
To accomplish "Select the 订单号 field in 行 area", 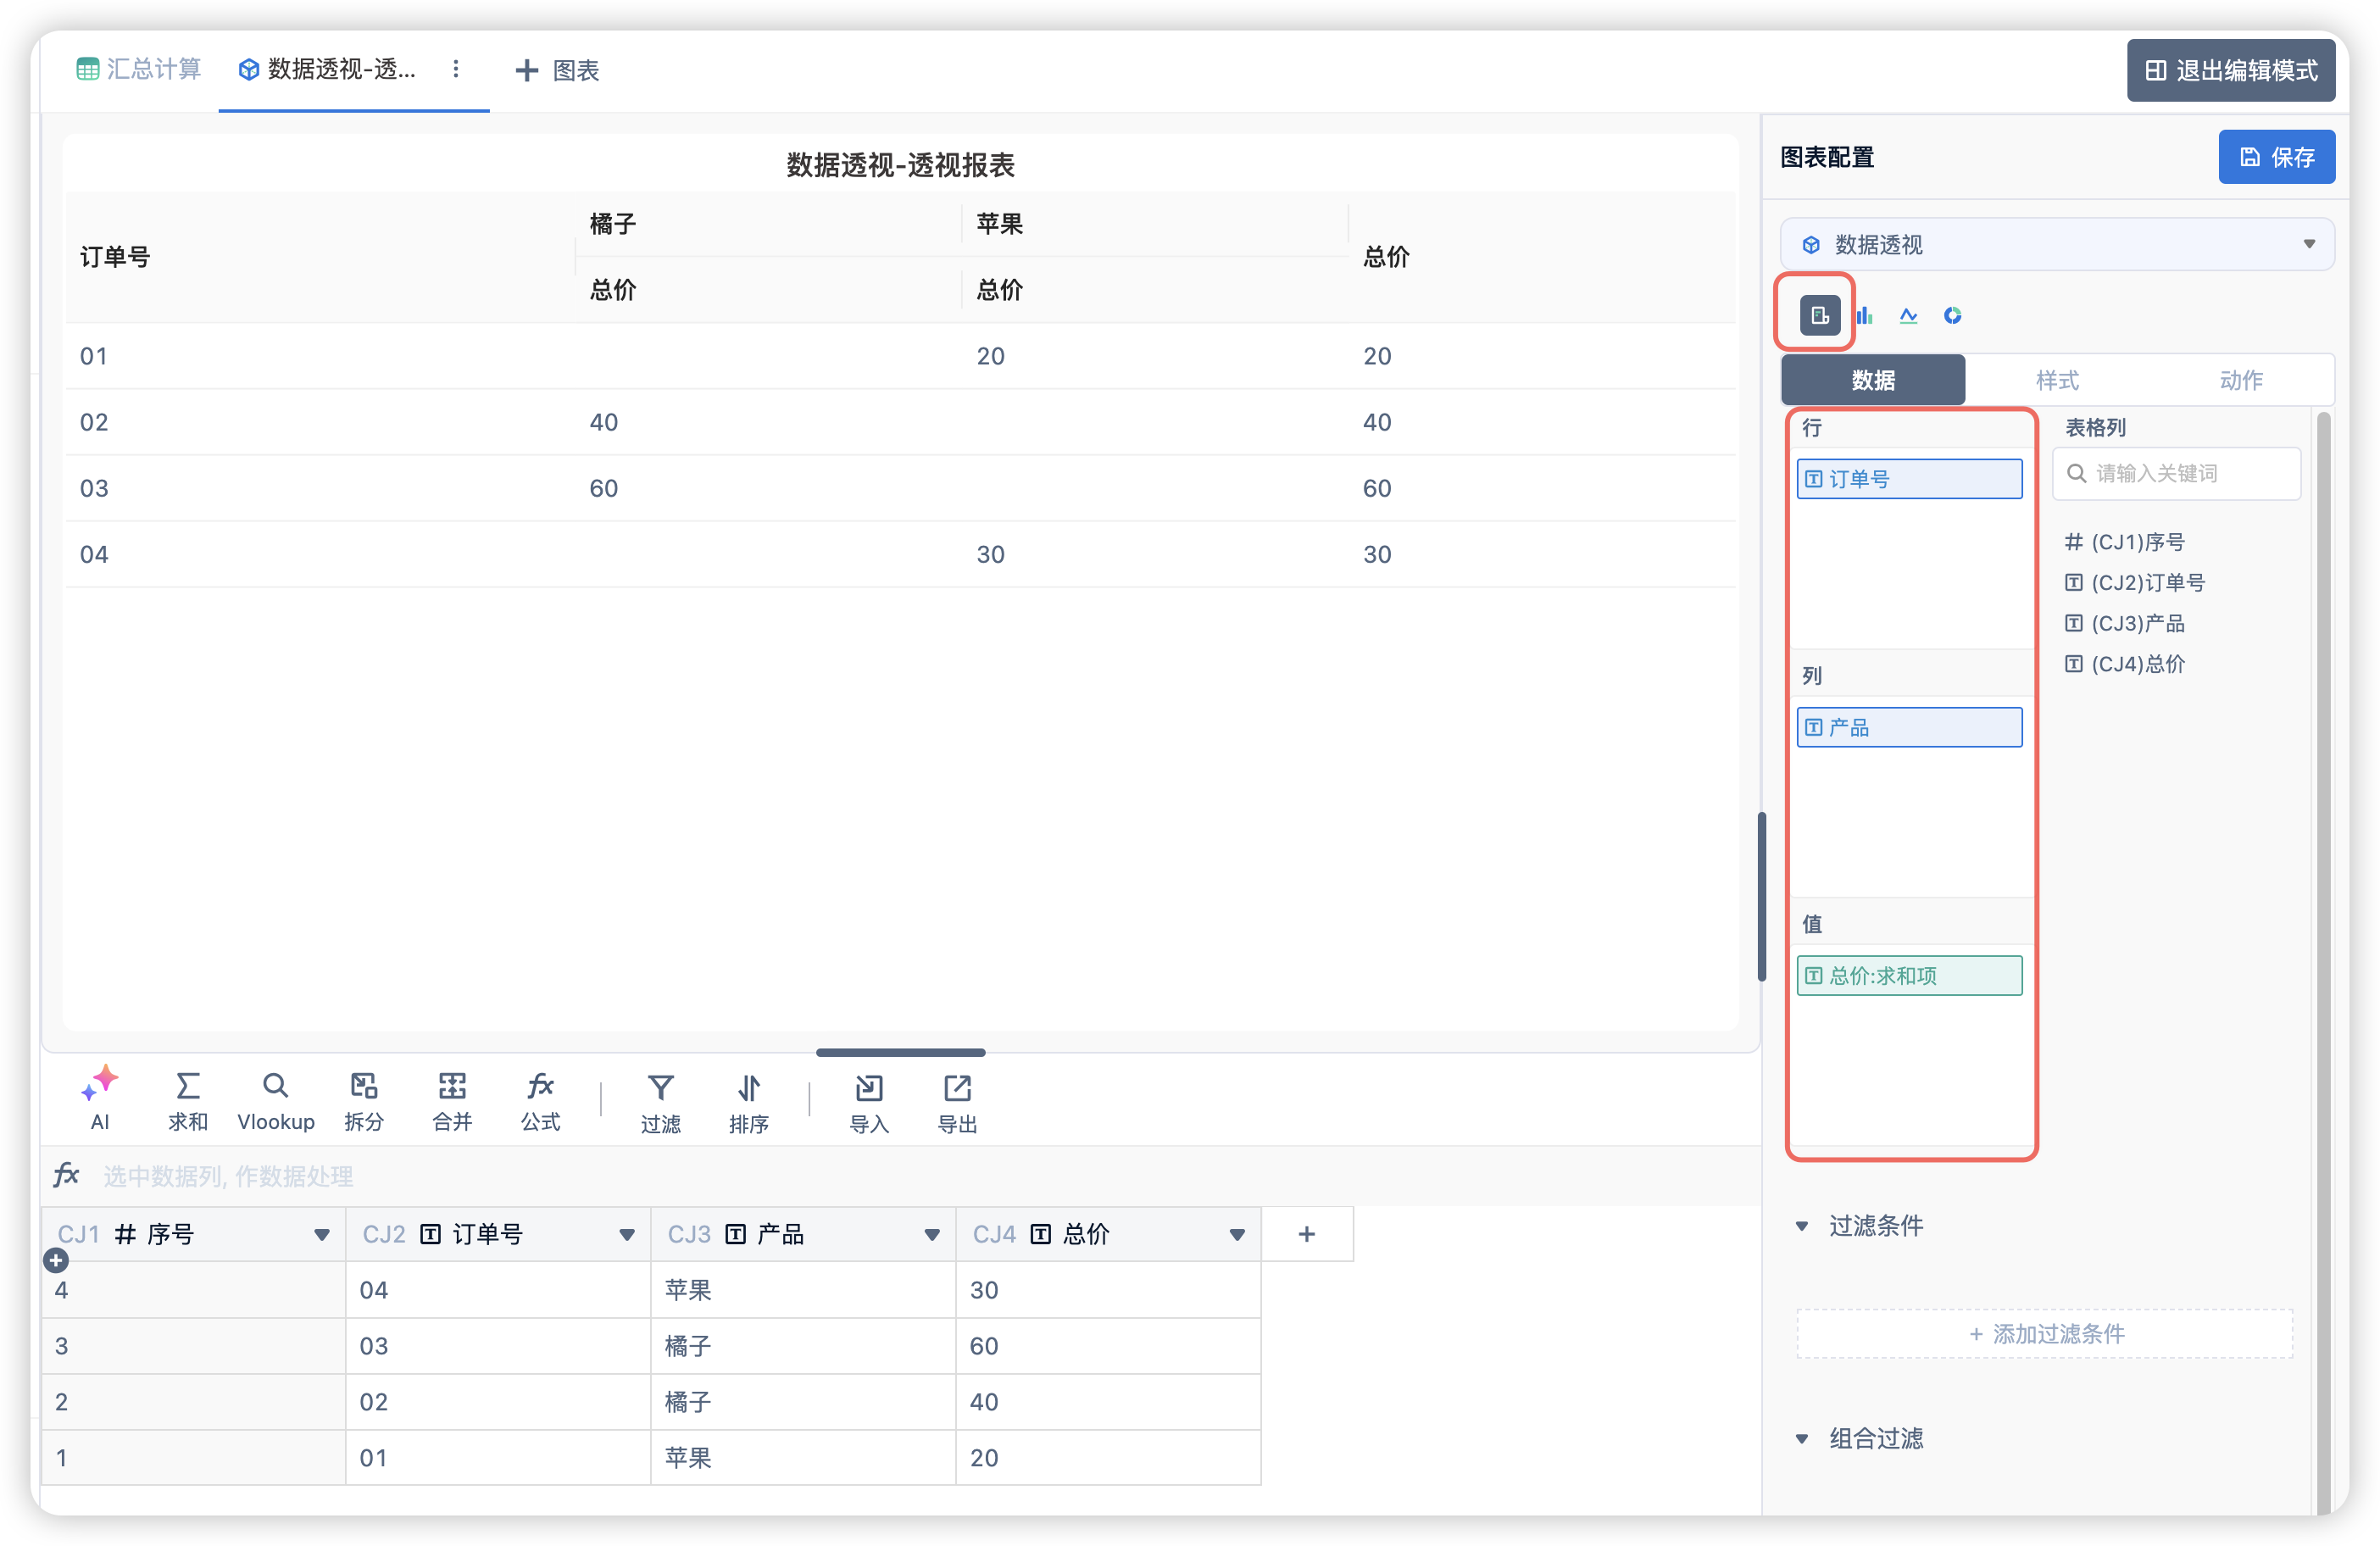I will point(1908,478).
